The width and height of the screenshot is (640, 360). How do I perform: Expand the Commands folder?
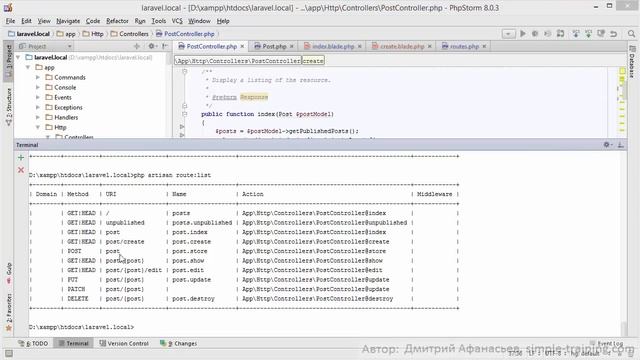tap(38, 77)
